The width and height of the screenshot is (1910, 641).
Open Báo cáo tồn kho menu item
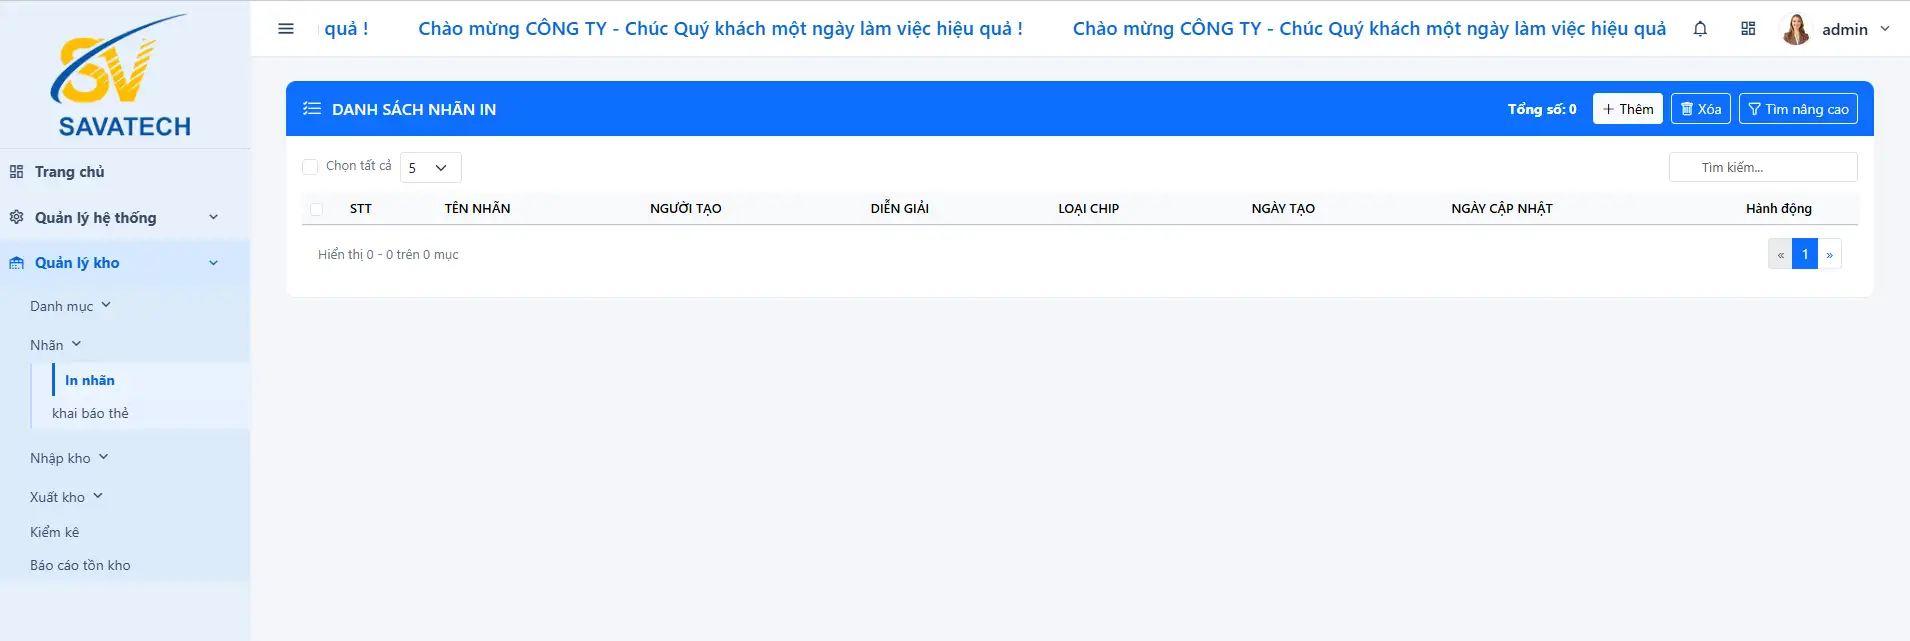pyautogui.click(x=80, y=565)
